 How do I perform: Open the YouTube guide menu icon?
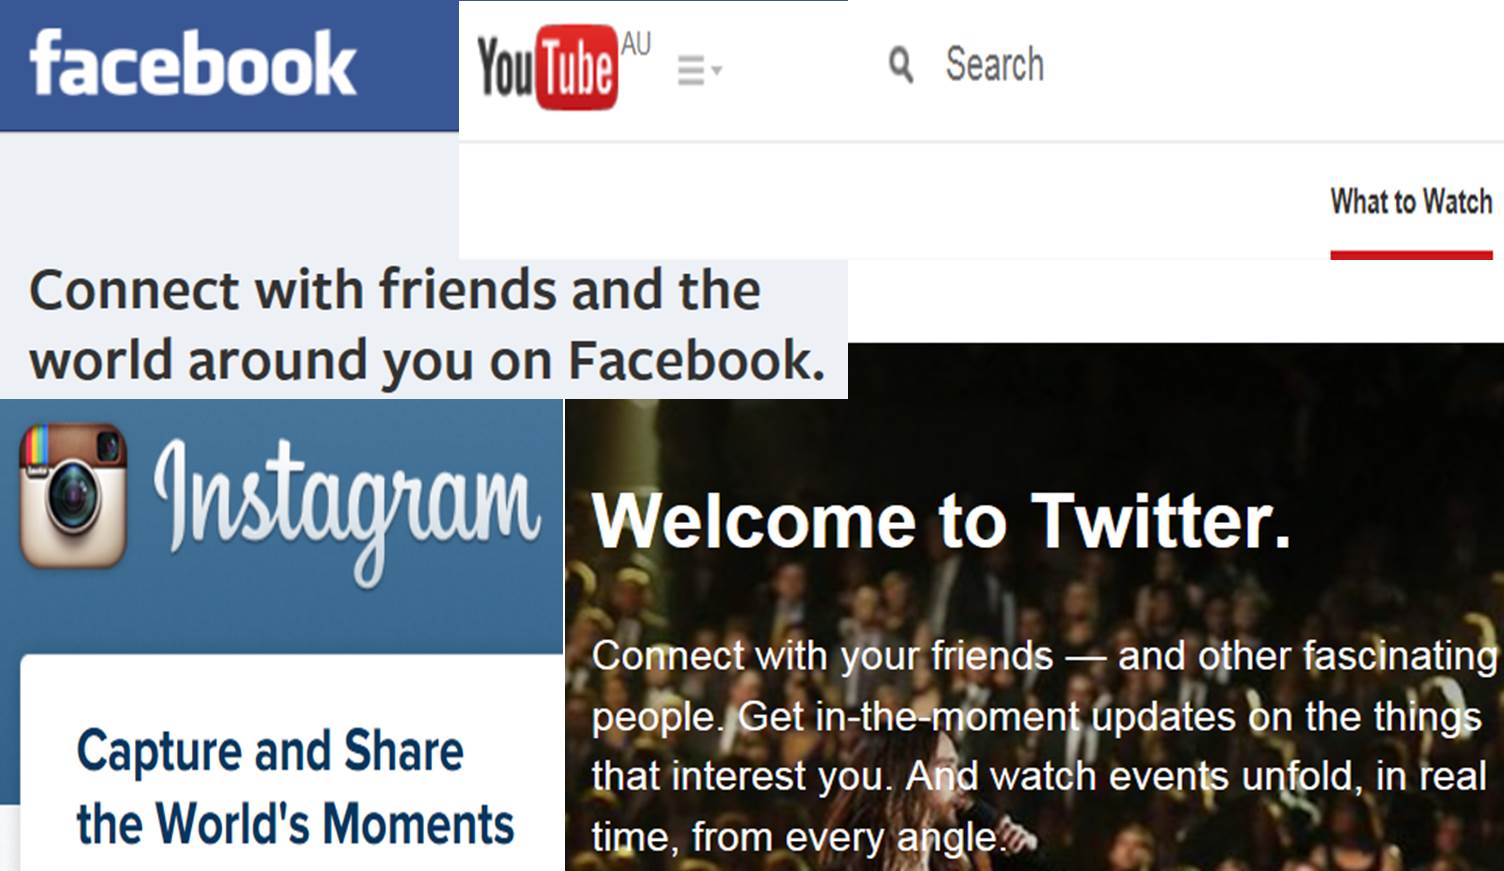click(690, 70)
